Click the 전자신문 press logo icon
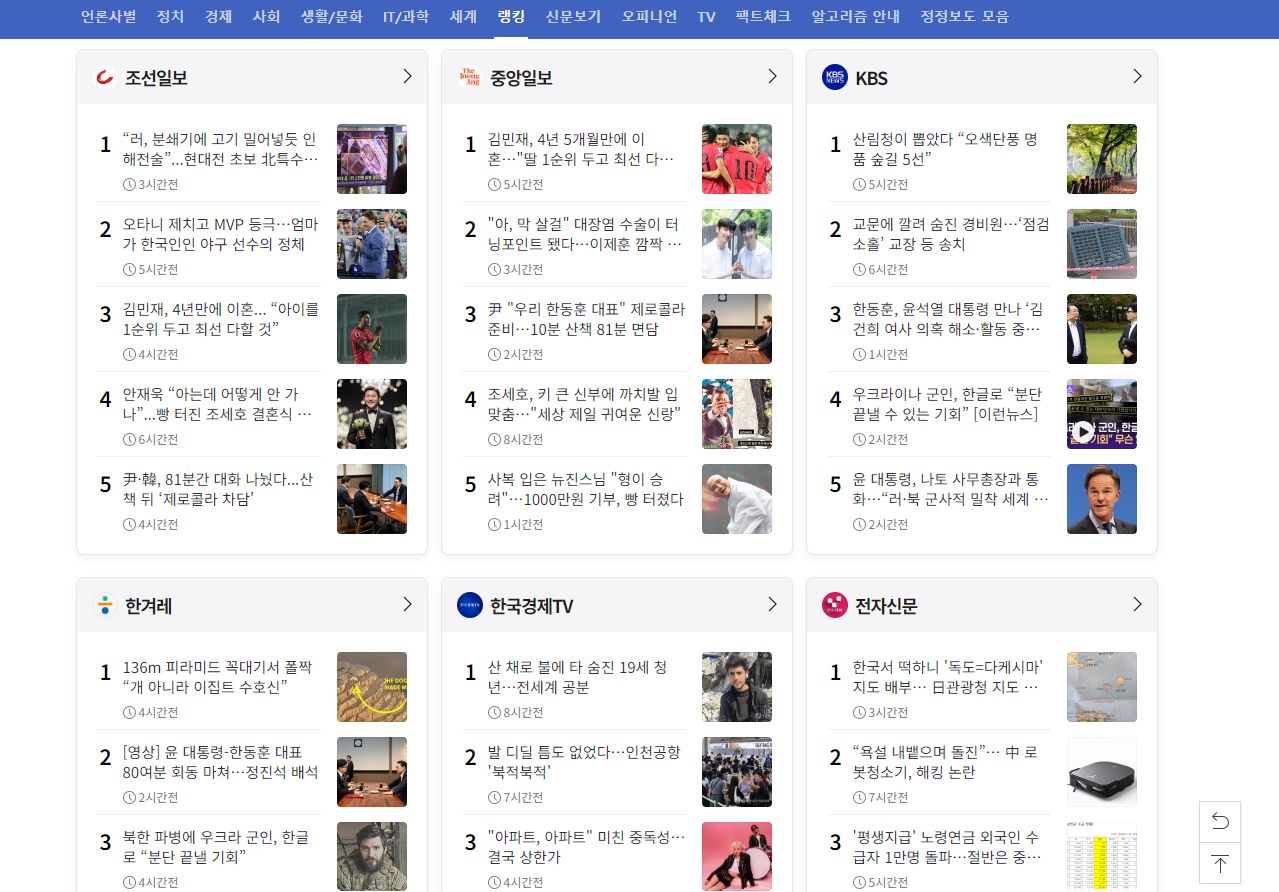1279x892 pixels. click(x=835, y=604)
